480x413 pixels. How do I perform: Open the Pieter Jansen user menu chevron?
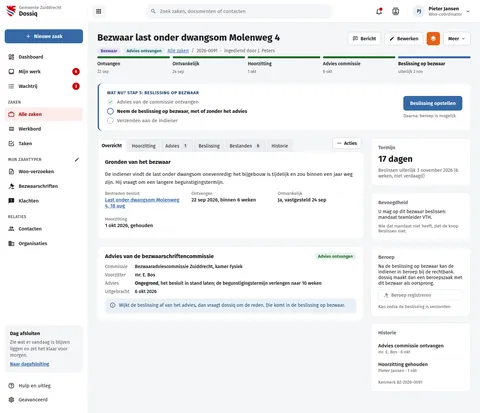pyautogui.click(x=468, y=11)
